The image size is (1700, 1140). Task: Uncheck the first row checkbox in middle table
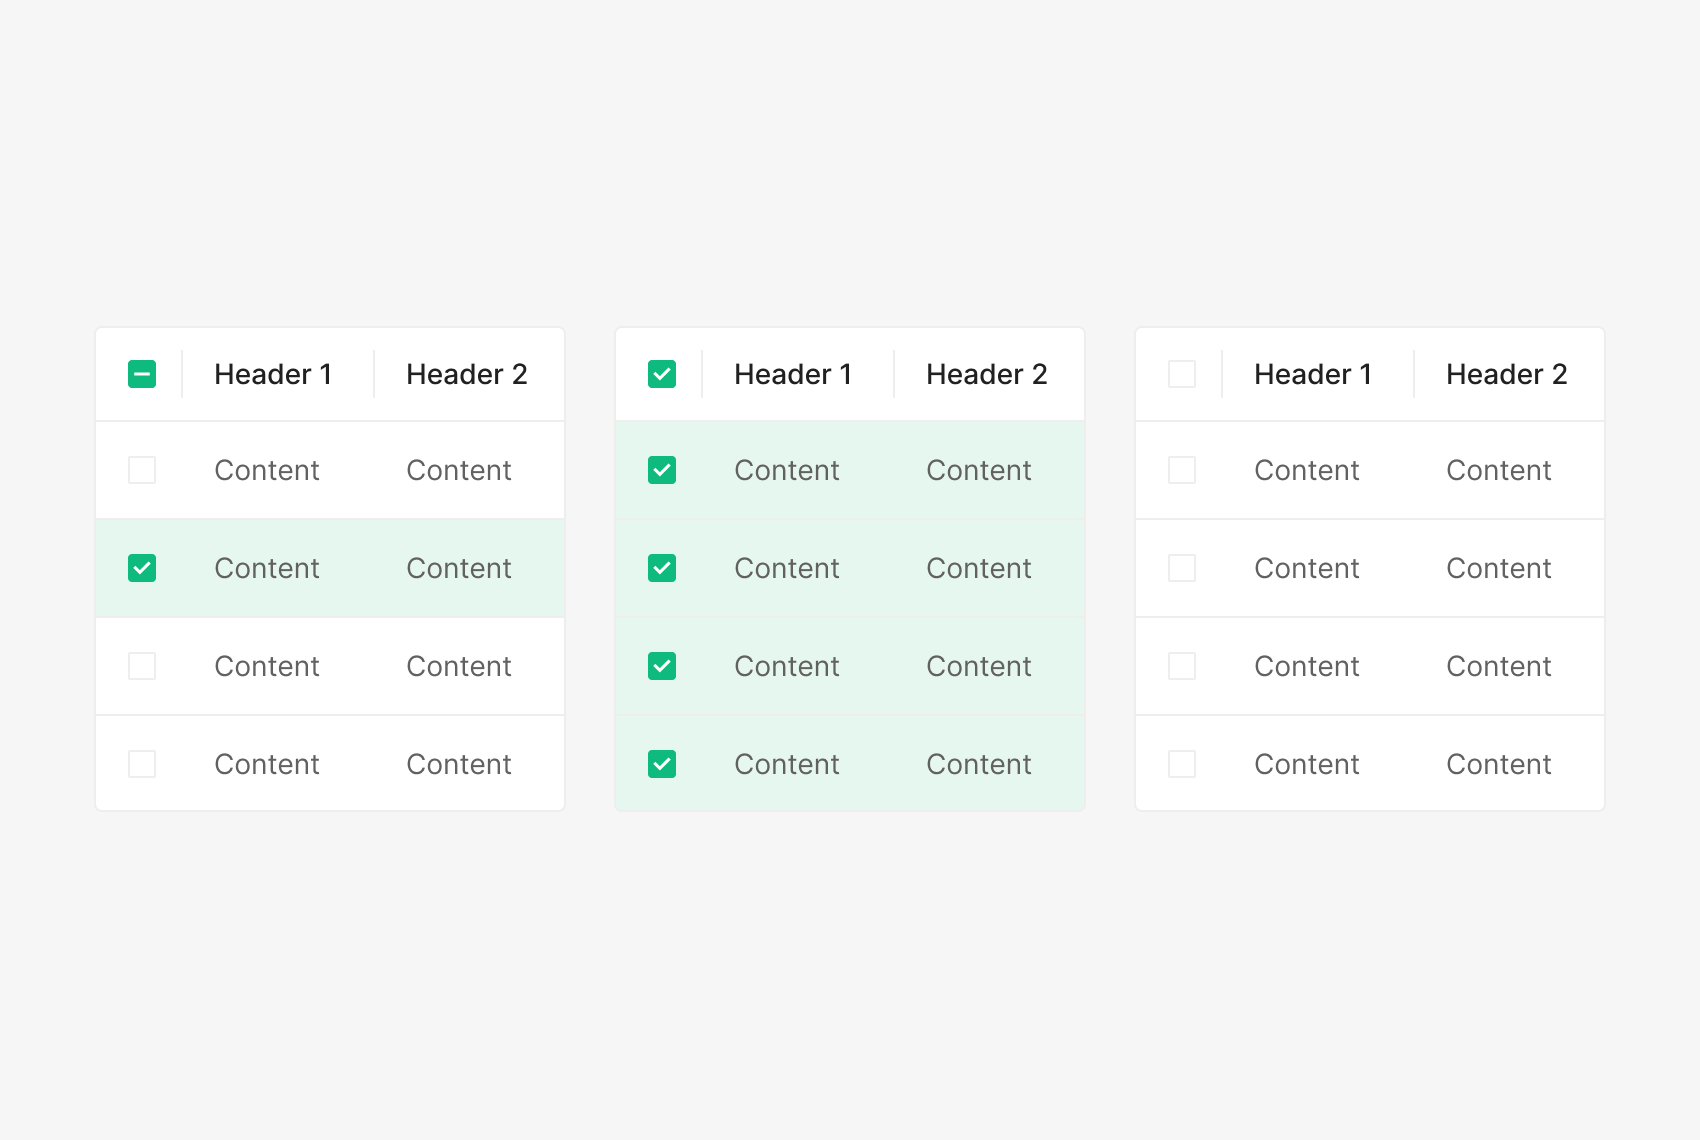(x=662, y=470)
